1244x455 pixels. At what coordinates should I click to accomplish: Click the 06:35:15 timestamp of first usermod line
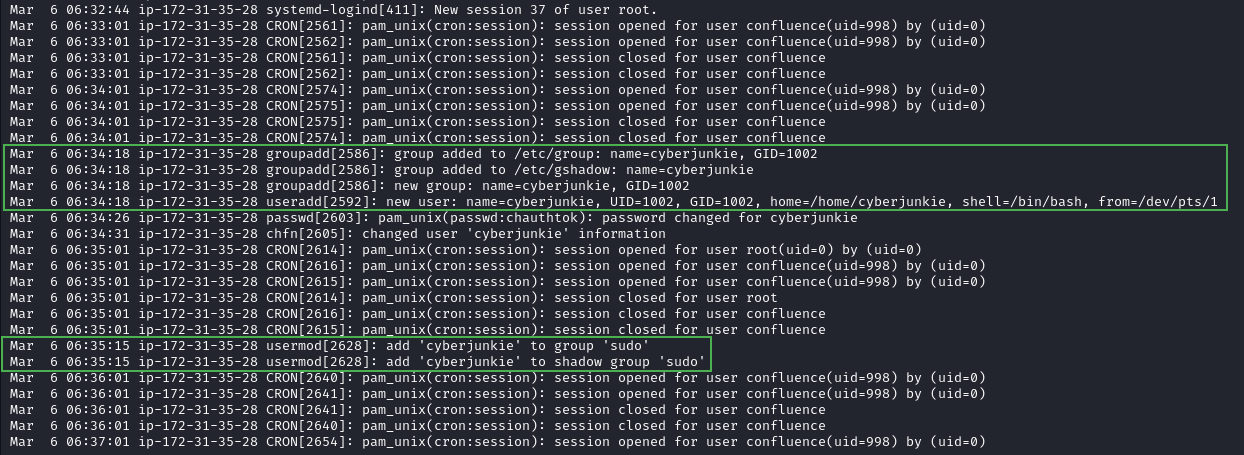[x=98, y=345]
